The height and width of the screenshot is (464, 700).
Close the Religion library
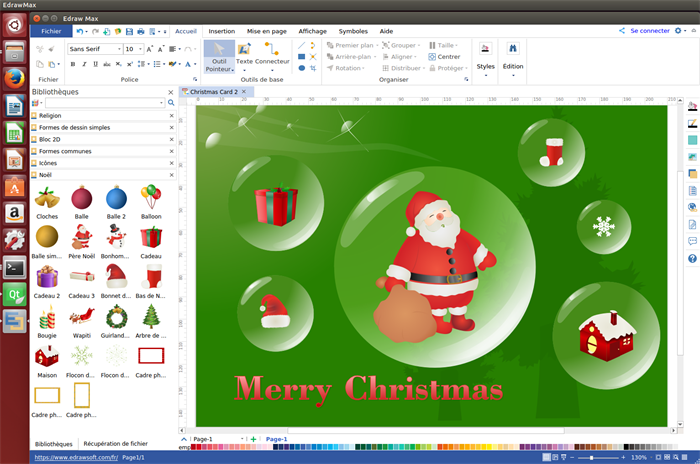coord(171,116)
